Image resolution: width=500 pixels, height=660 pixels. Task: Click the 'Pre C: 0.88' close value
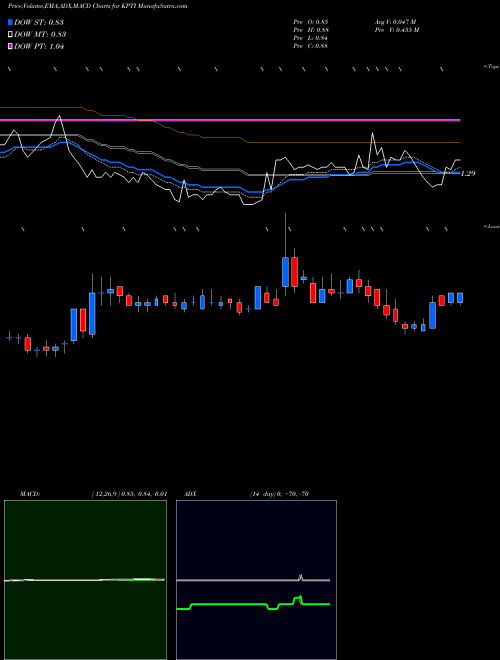click(x=311, y=46)
